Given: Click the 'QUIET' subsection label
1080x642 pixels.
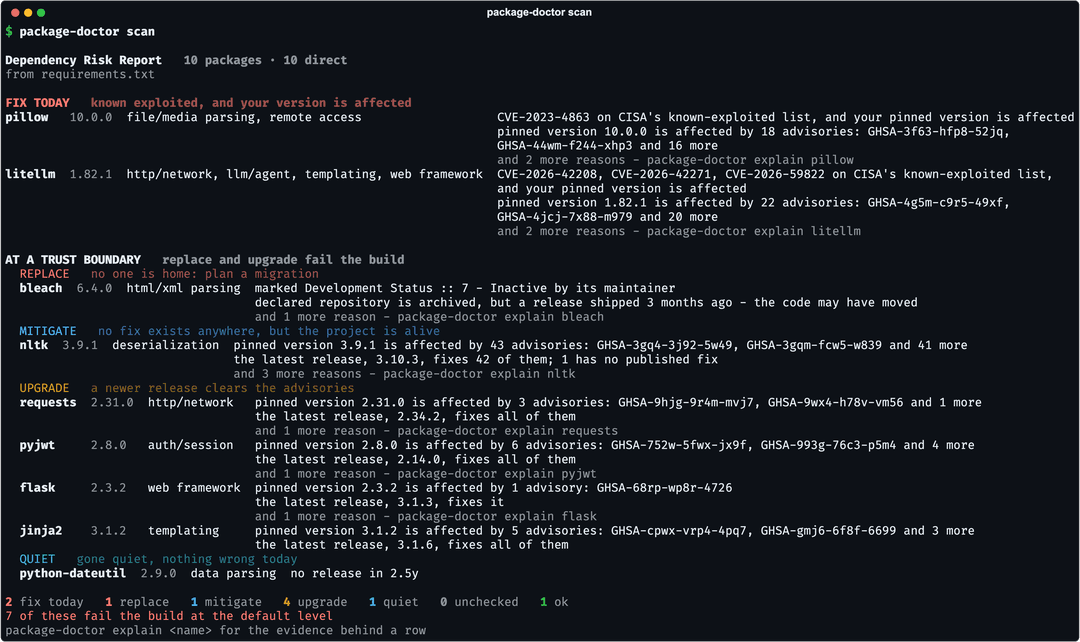Looking at the screenshot, I should point(37,559).
